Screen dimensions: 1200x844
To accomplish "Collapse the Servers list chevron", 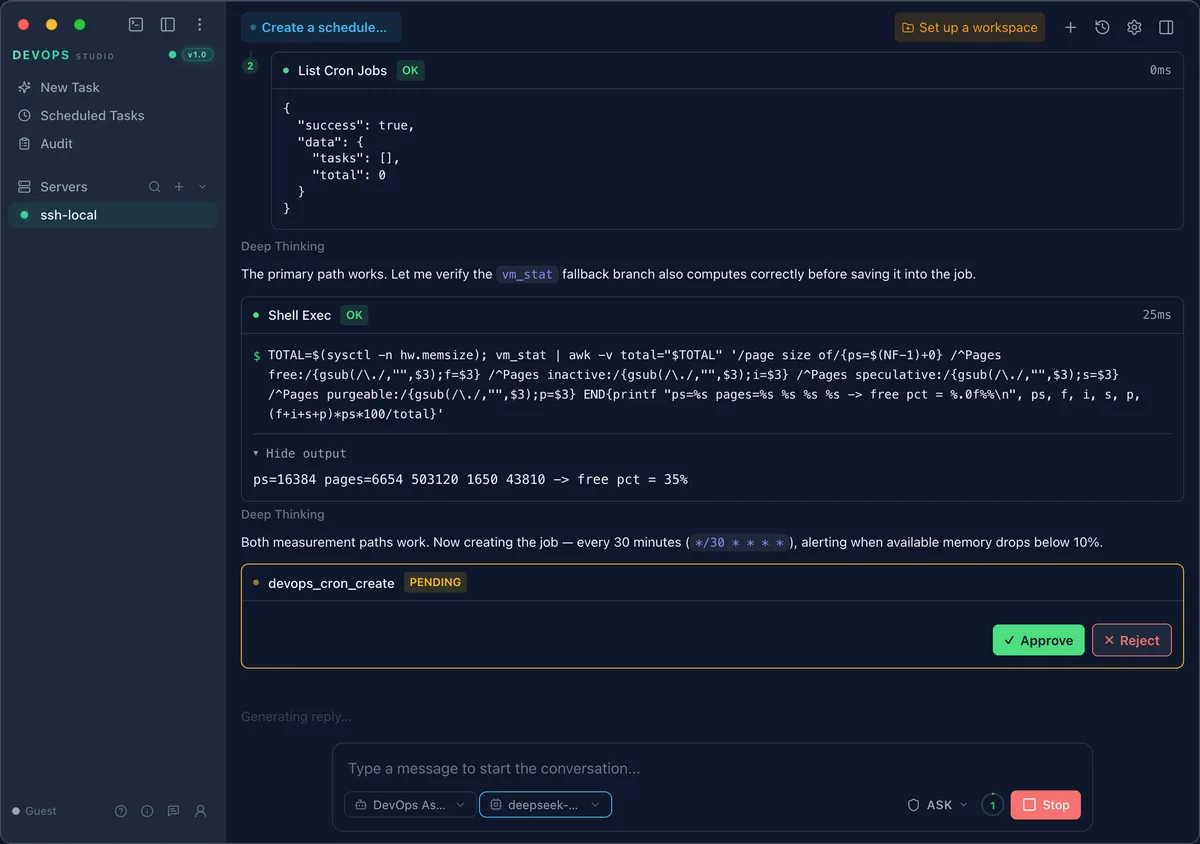I will (x=203, y=187).
